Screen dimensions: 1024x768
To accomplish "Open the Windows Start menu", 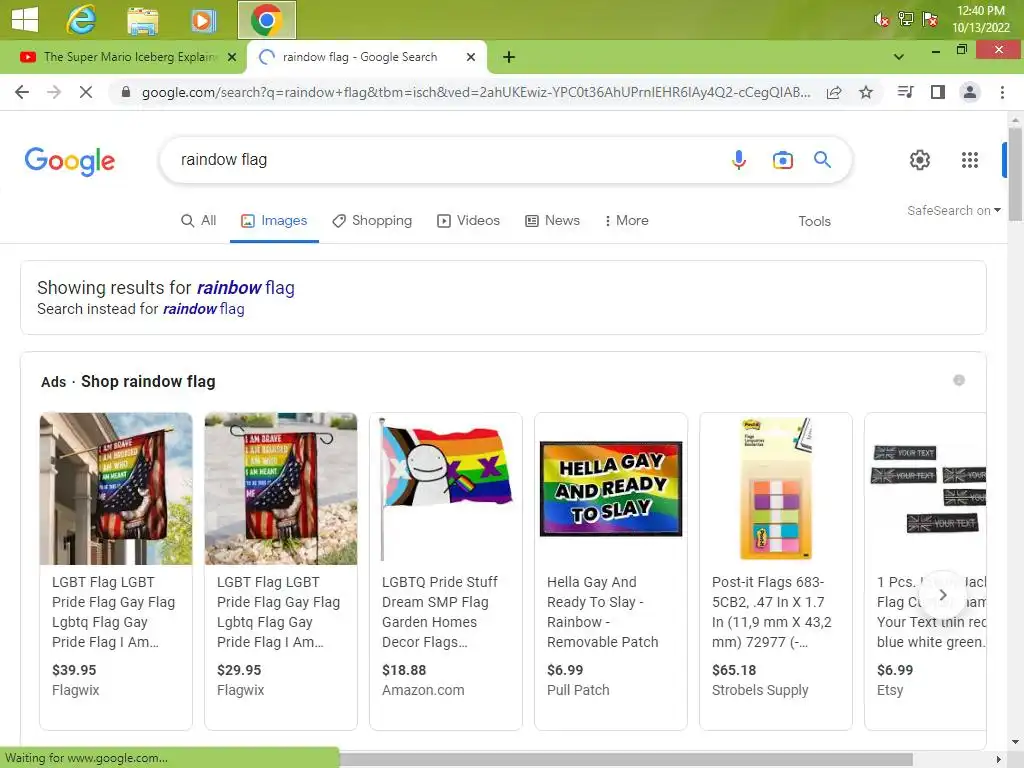I will [x=25, y=20].
